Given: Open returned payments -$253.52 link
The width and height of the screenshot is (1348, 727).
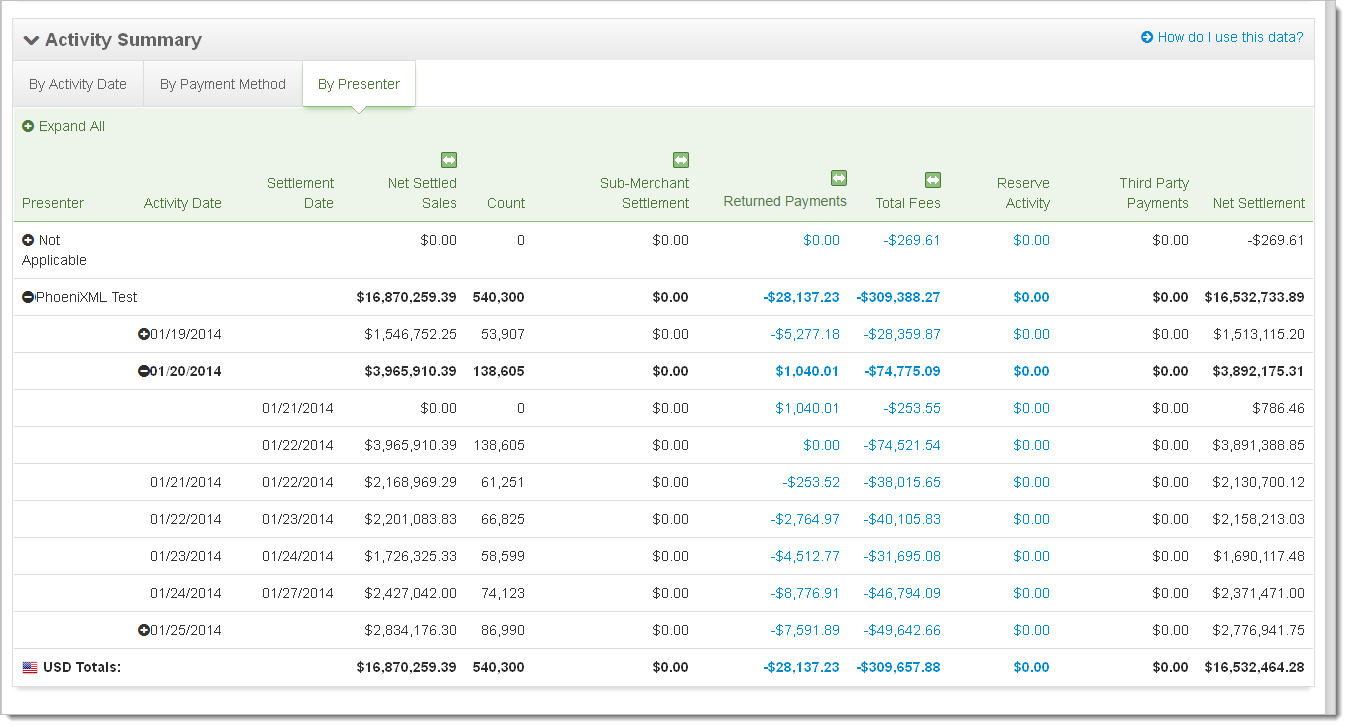Looking at the screenshot, I should (x=811, y=482).
